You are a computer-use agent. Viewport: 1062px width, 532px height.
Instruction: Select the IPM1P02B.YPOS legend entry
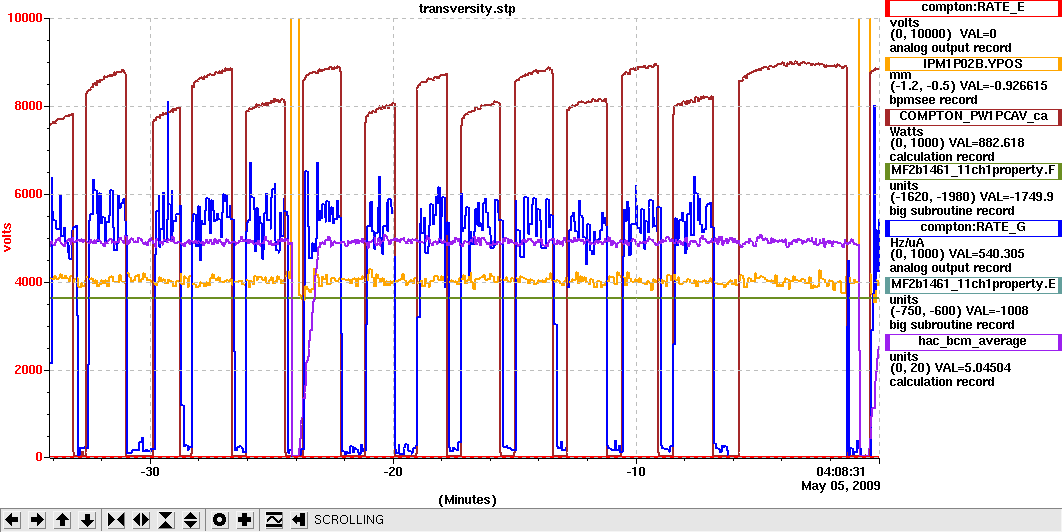tap(973, 64)
